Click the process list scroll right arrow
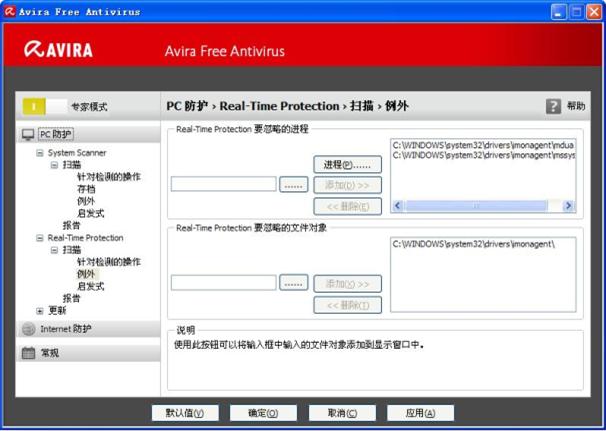The width and height of the screenshot is (606, 431). [569, 206]
